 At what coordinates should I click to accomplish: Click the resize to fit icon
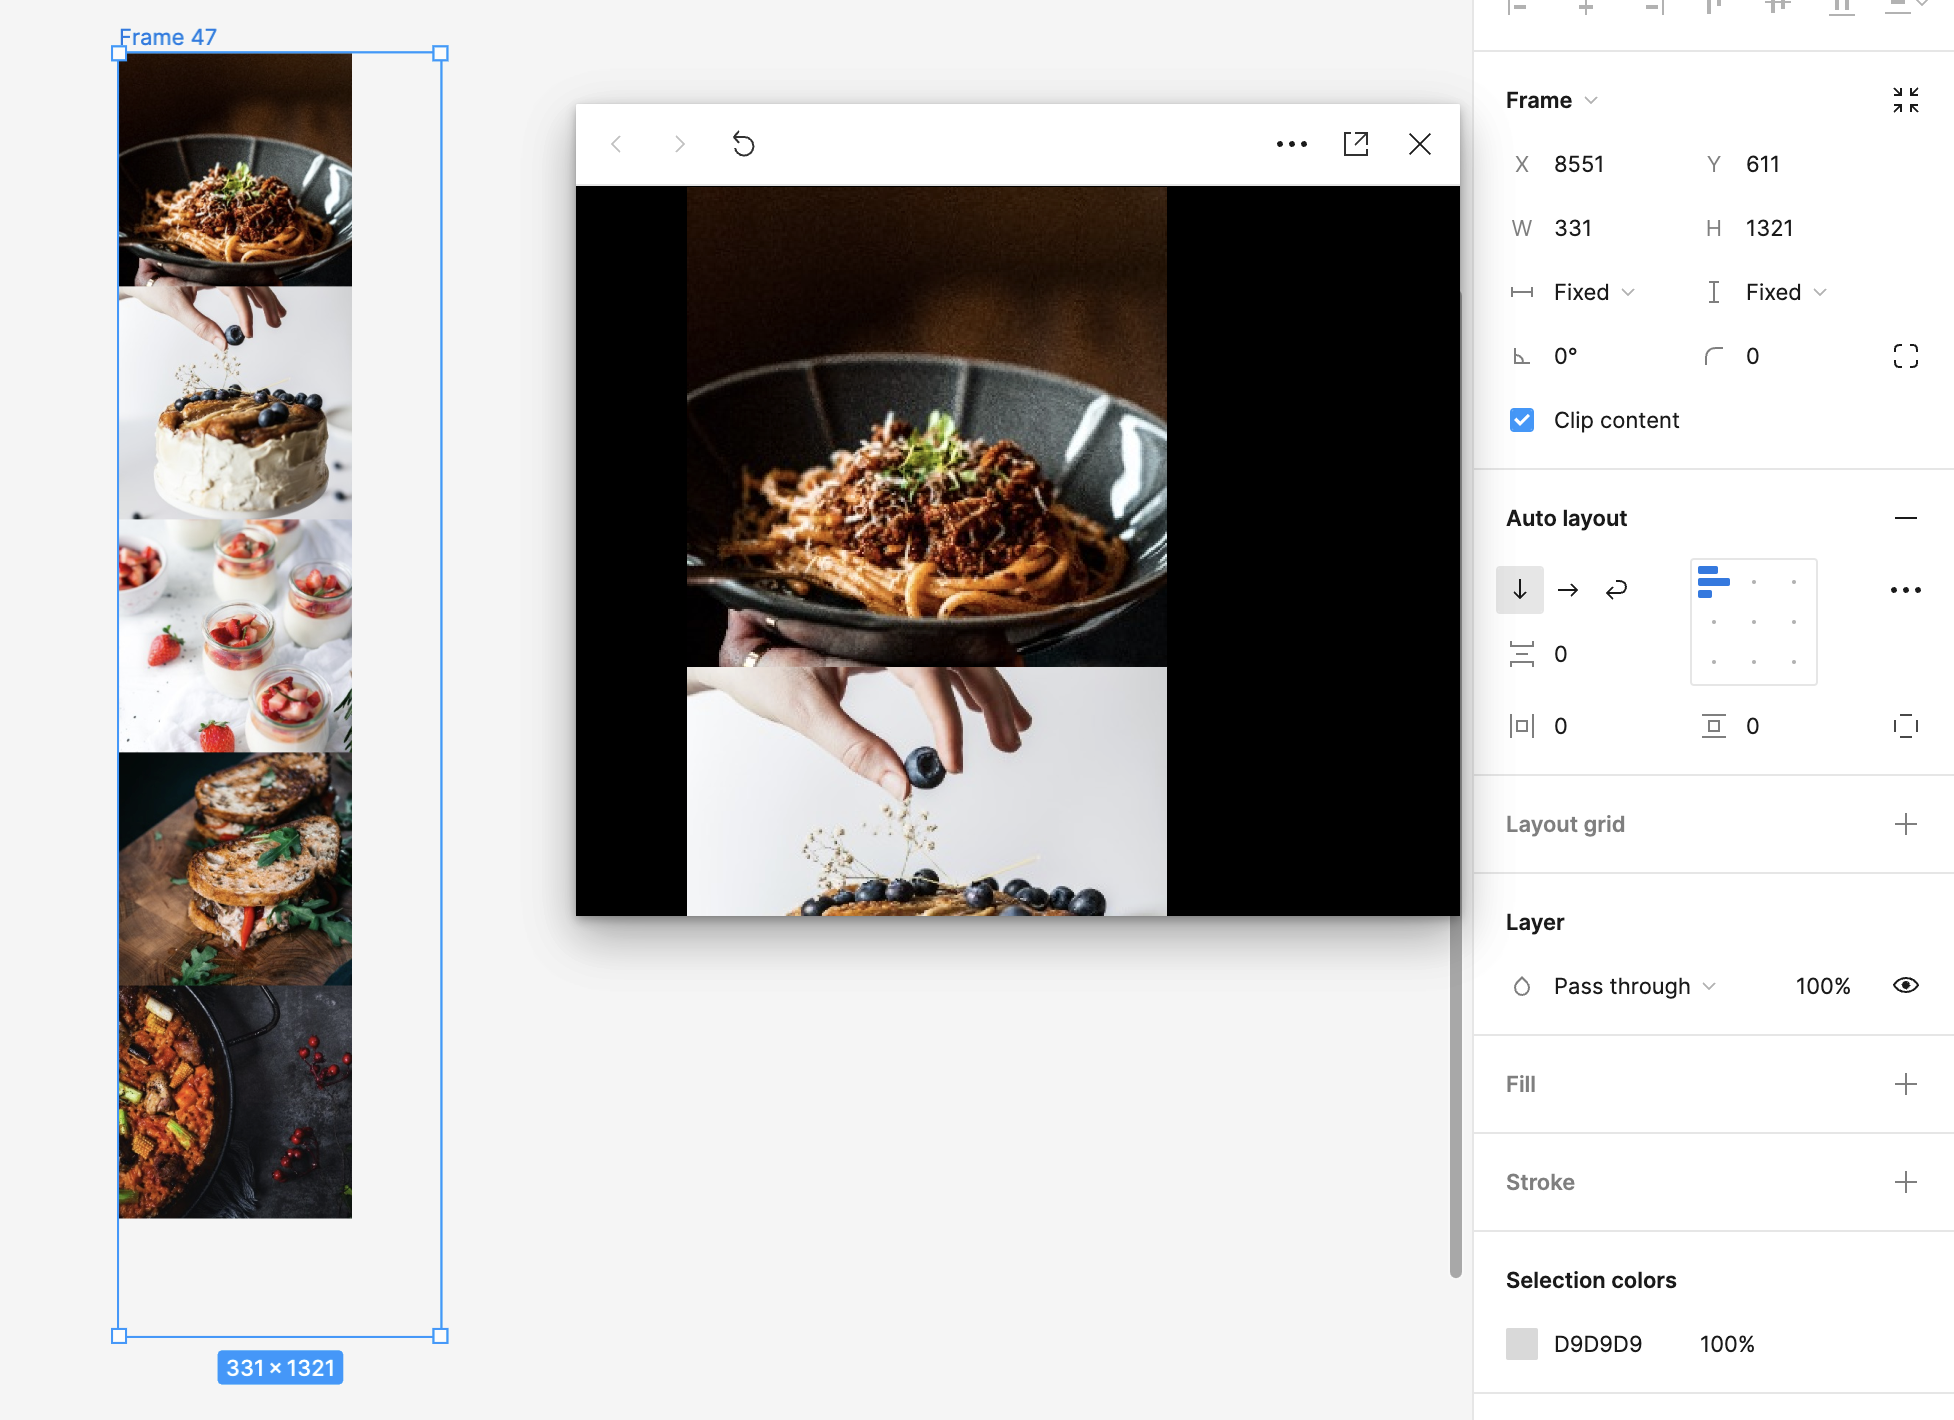[1905, 100]
